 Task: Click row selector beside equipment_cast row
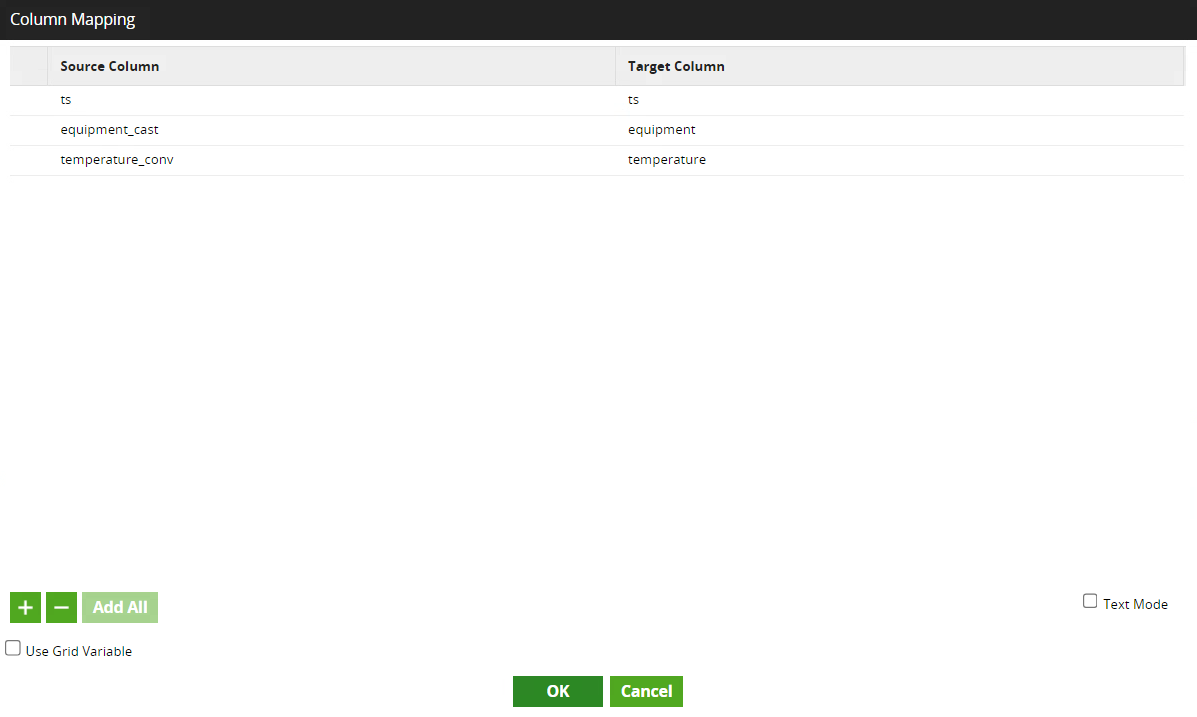pyautogui.click(x=28, y=130)
